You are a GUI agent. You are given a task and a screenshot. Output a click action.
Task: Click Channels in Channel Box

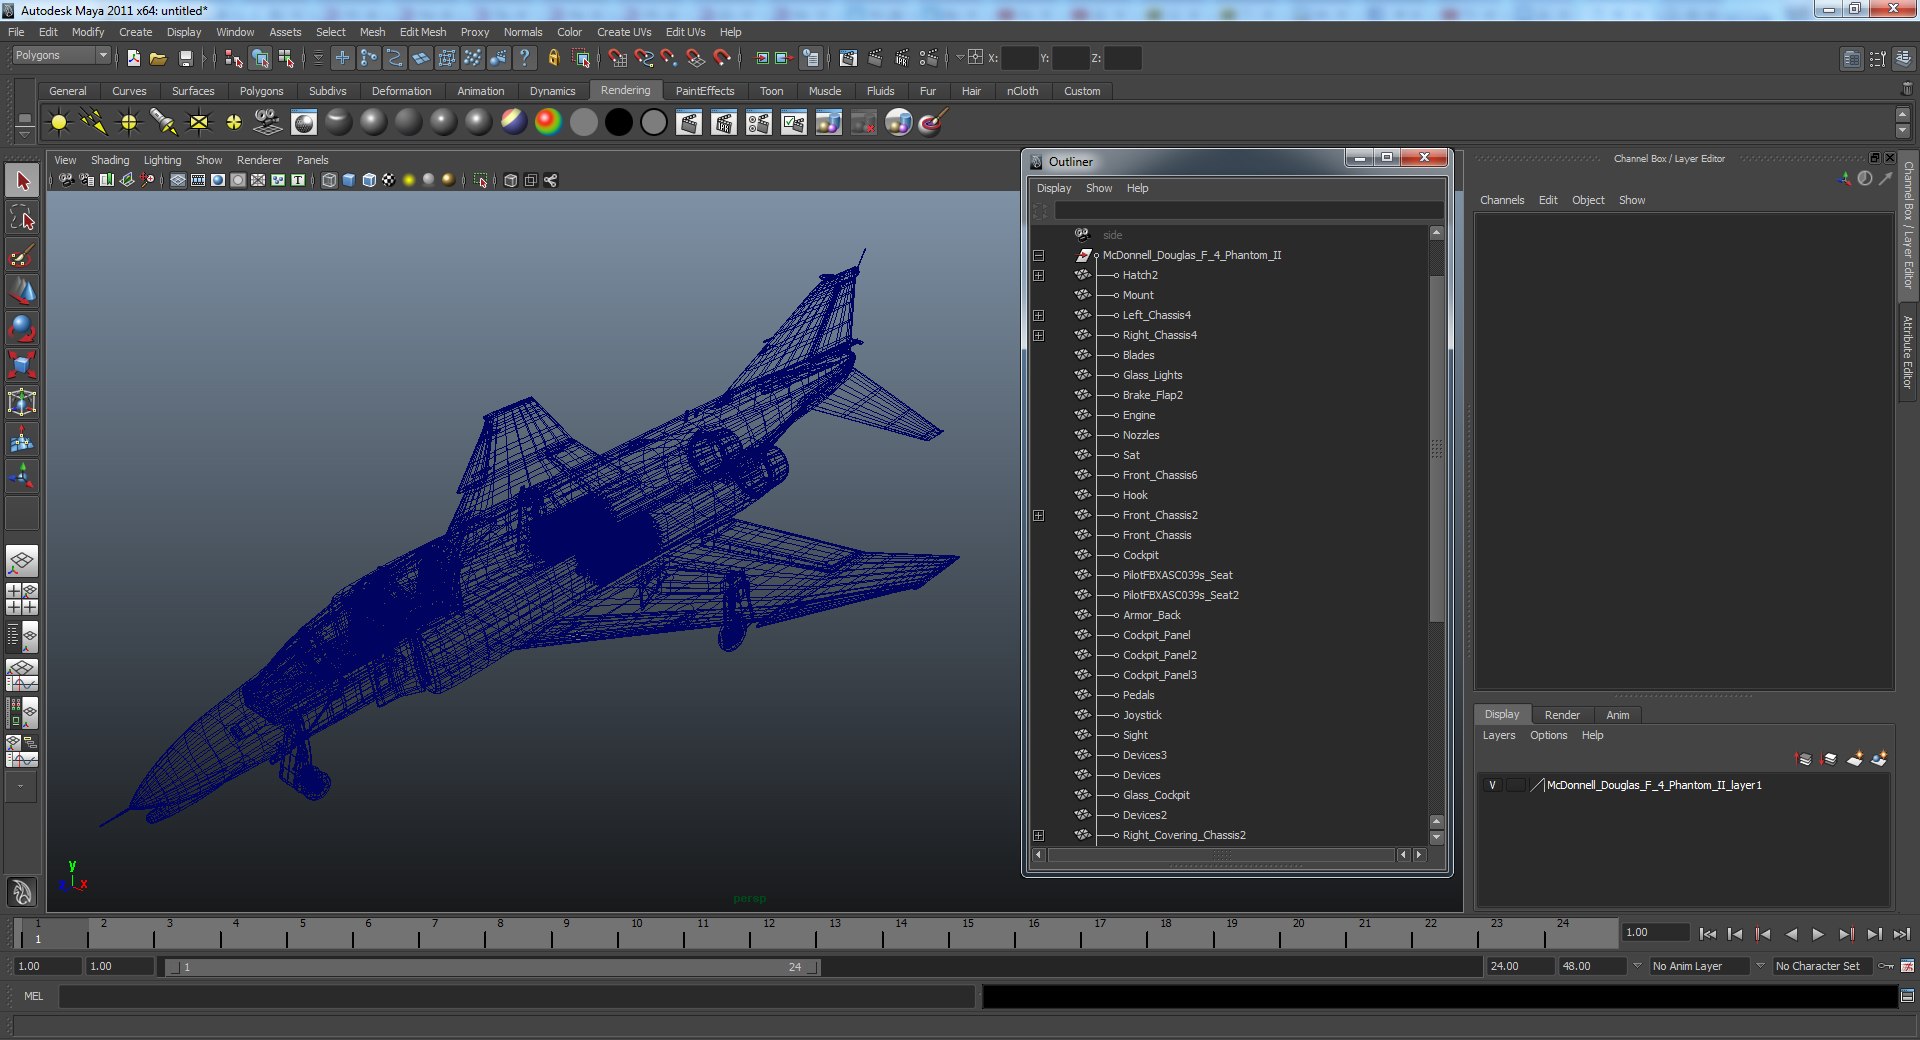[x=1502, y=200]
